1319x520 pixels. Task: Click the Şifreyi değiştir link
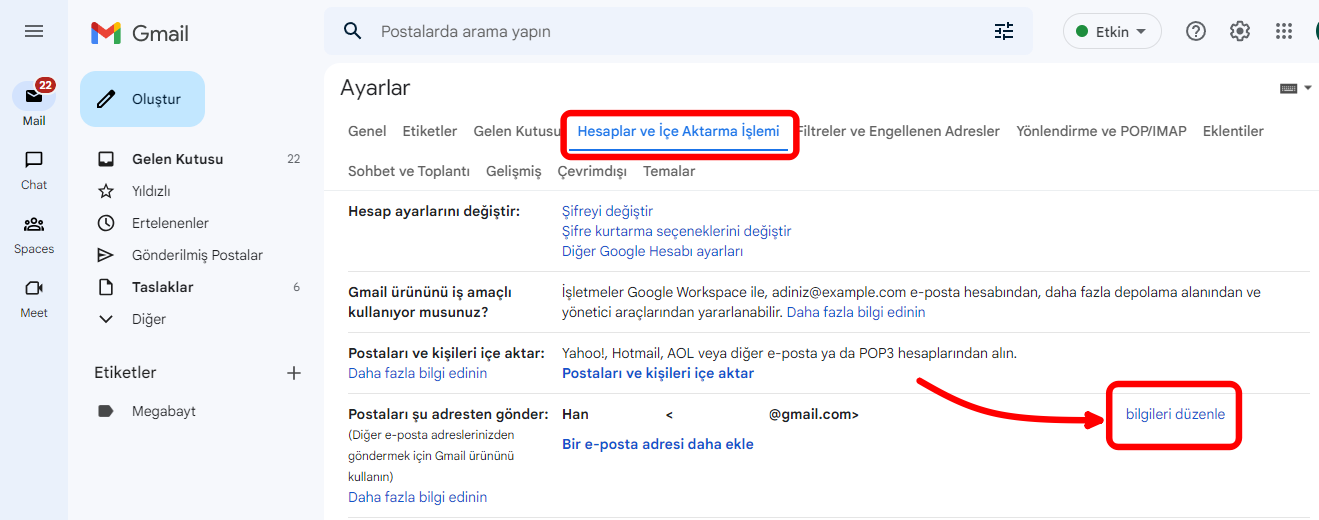[607, 211]
